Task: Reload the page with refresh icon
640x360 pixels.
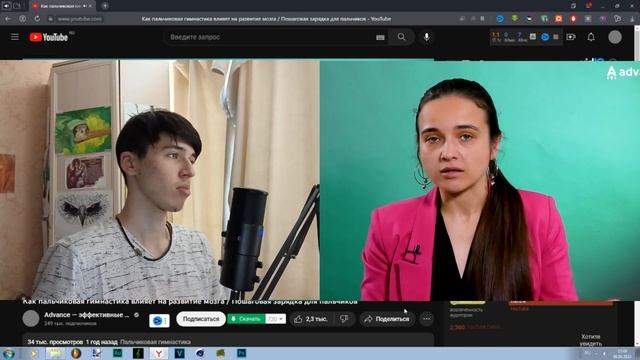Action: tap(37, 19)
